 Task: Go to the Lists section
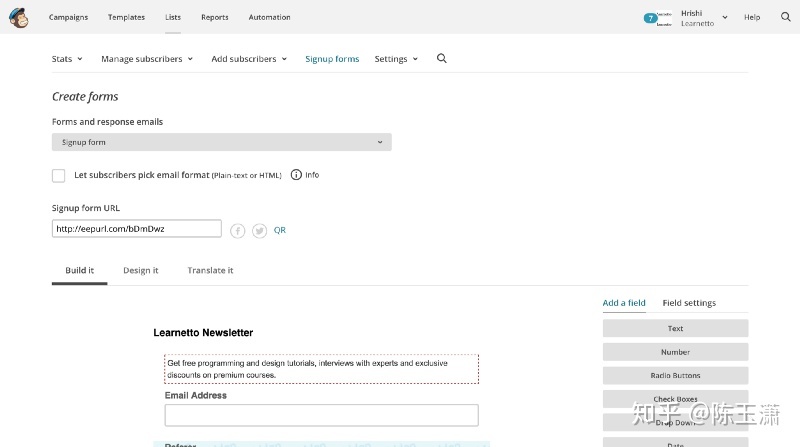[x=173, y=17]
